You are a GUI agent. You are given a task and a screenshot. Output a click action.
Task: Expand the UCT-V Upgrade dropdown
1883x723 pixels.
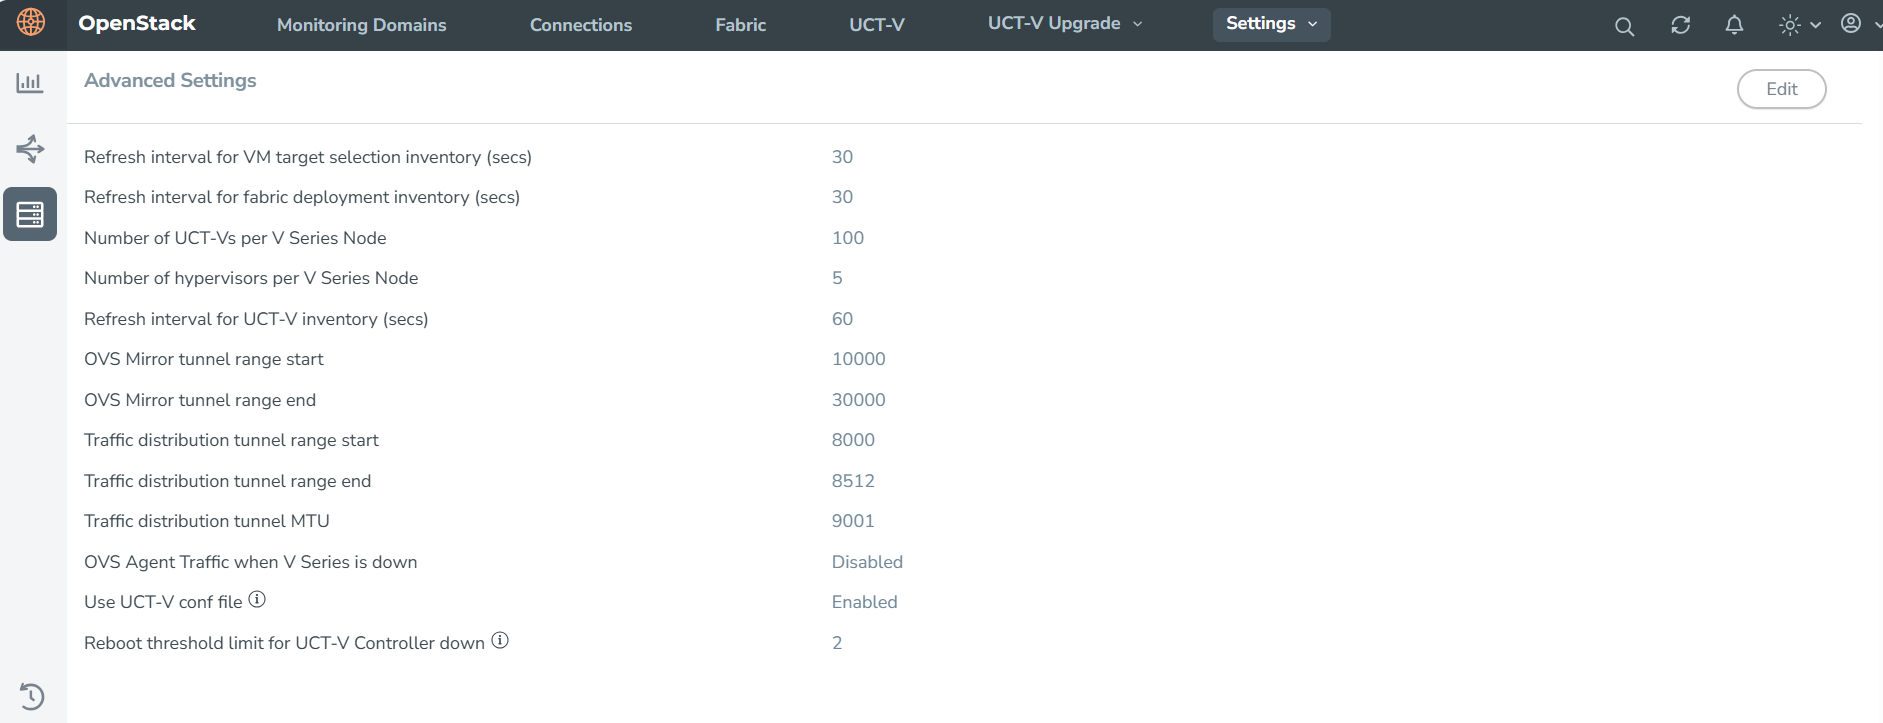coord(1065,24)
